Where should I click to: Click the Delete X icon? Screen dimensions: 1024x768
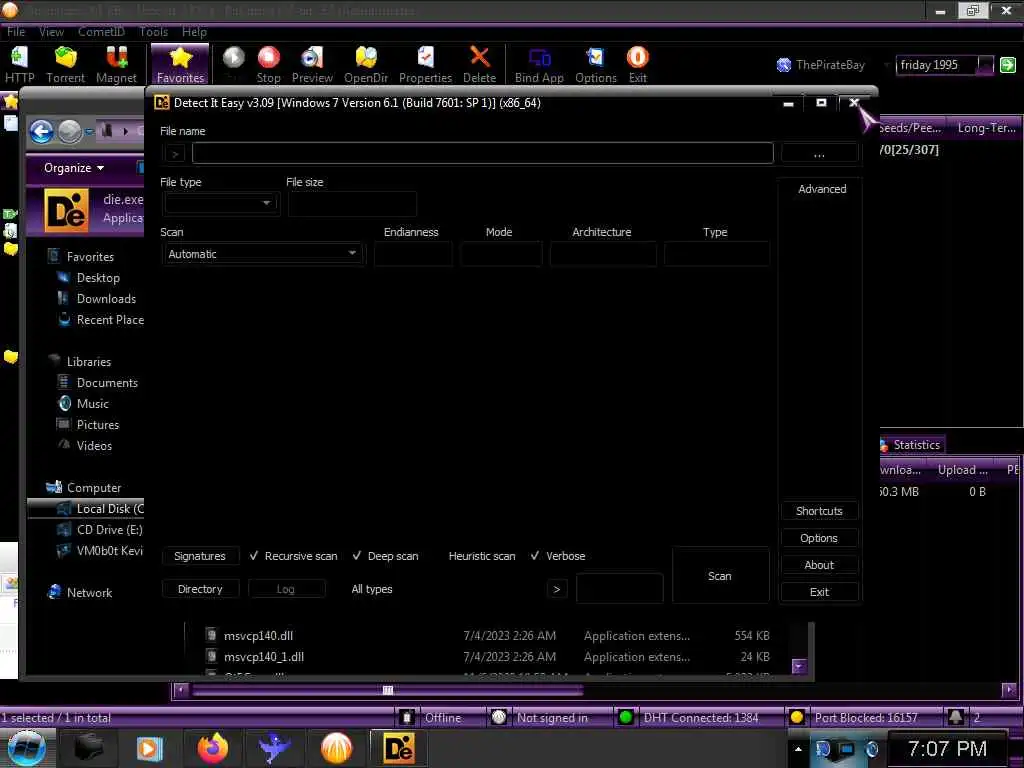point(479,57)
